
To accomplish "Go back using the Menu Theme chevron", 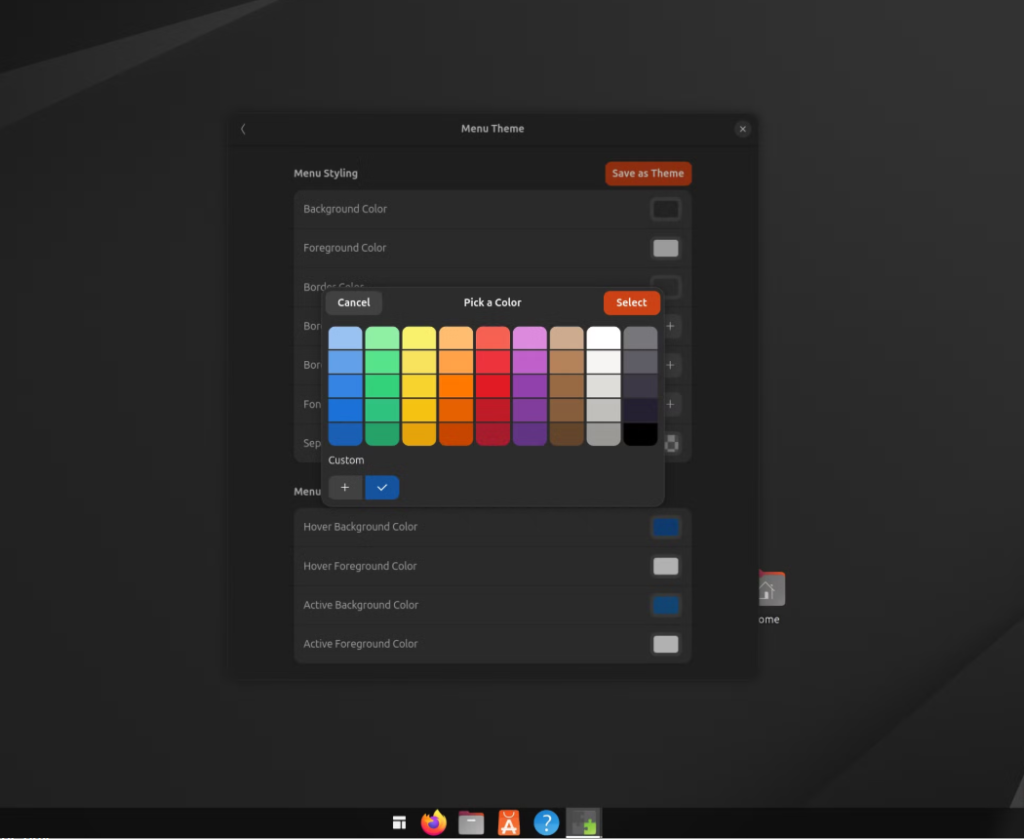I will coord(243,129).
